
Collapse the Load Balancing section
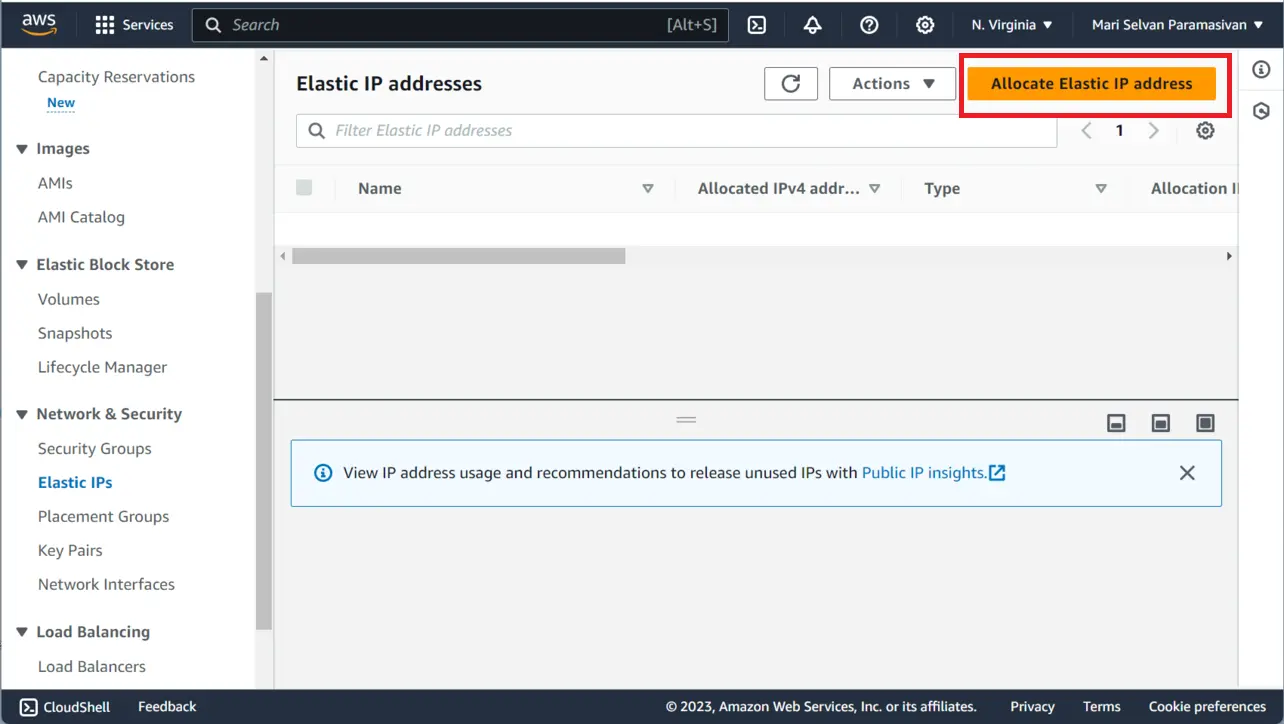22,632
